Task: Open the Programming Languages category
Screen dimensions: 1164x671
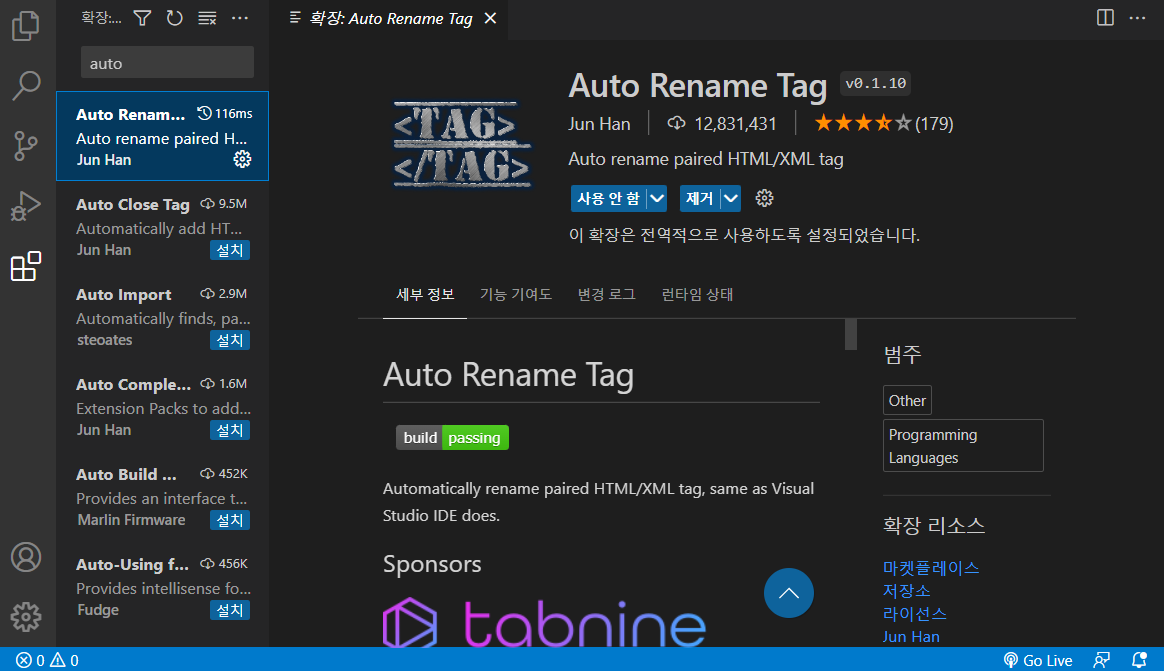Action: click(963, 445)
